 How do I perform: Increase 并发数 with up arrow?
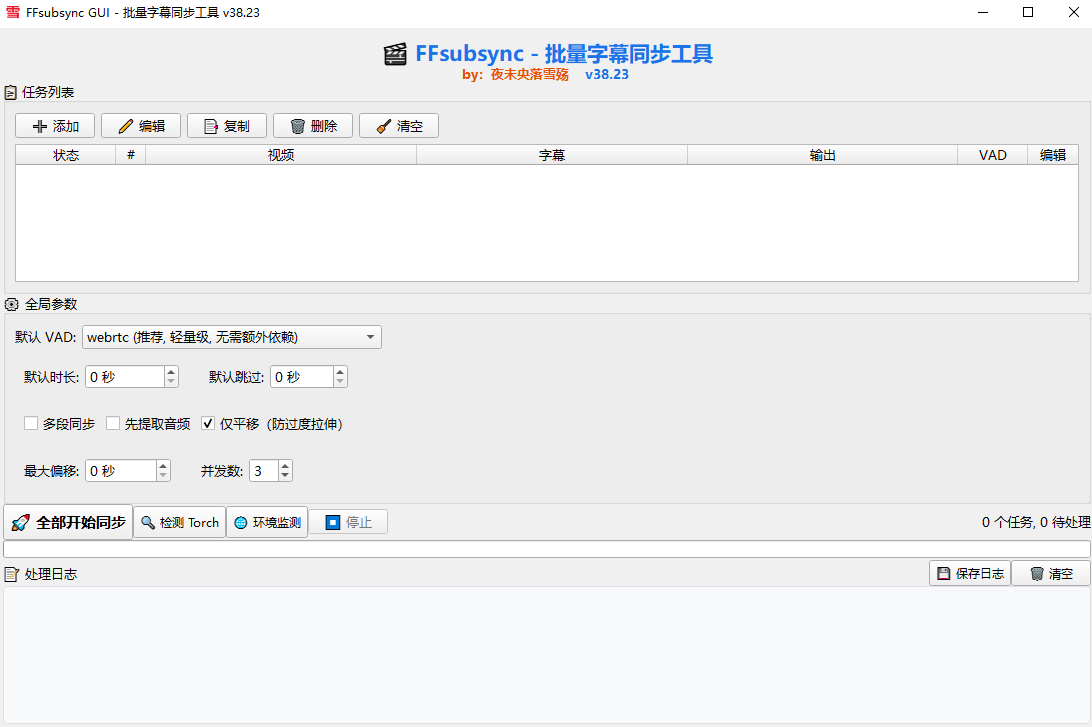pos(285,466)
